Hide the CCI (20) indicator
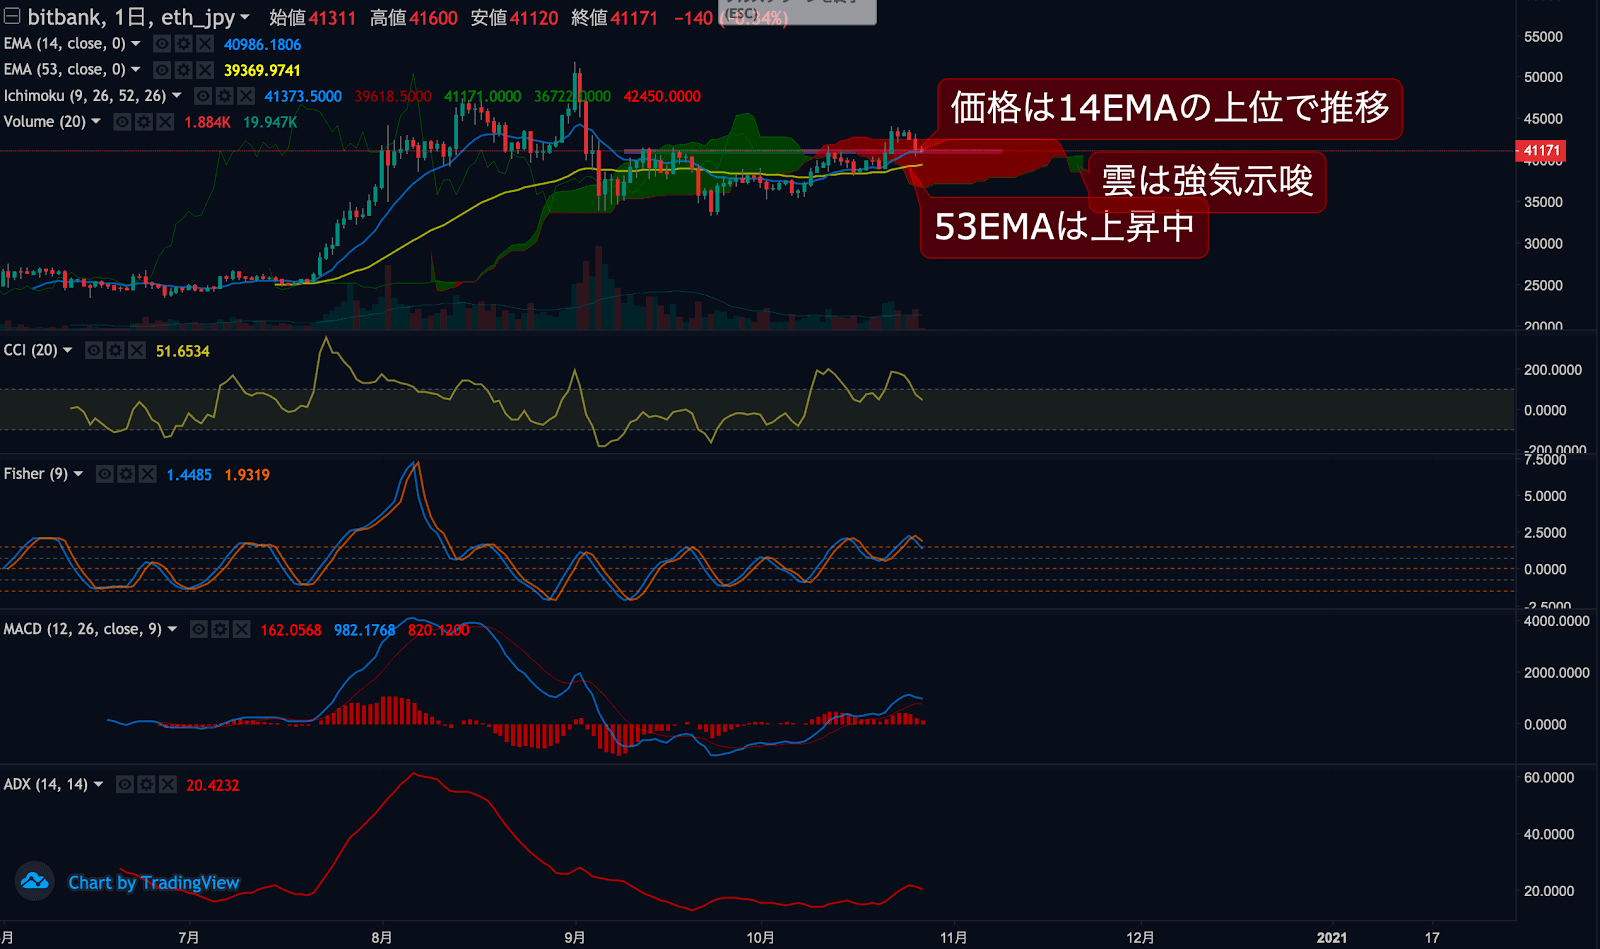Image resolution: width=1600 pixels, height=949 pixels. point(94,350)
